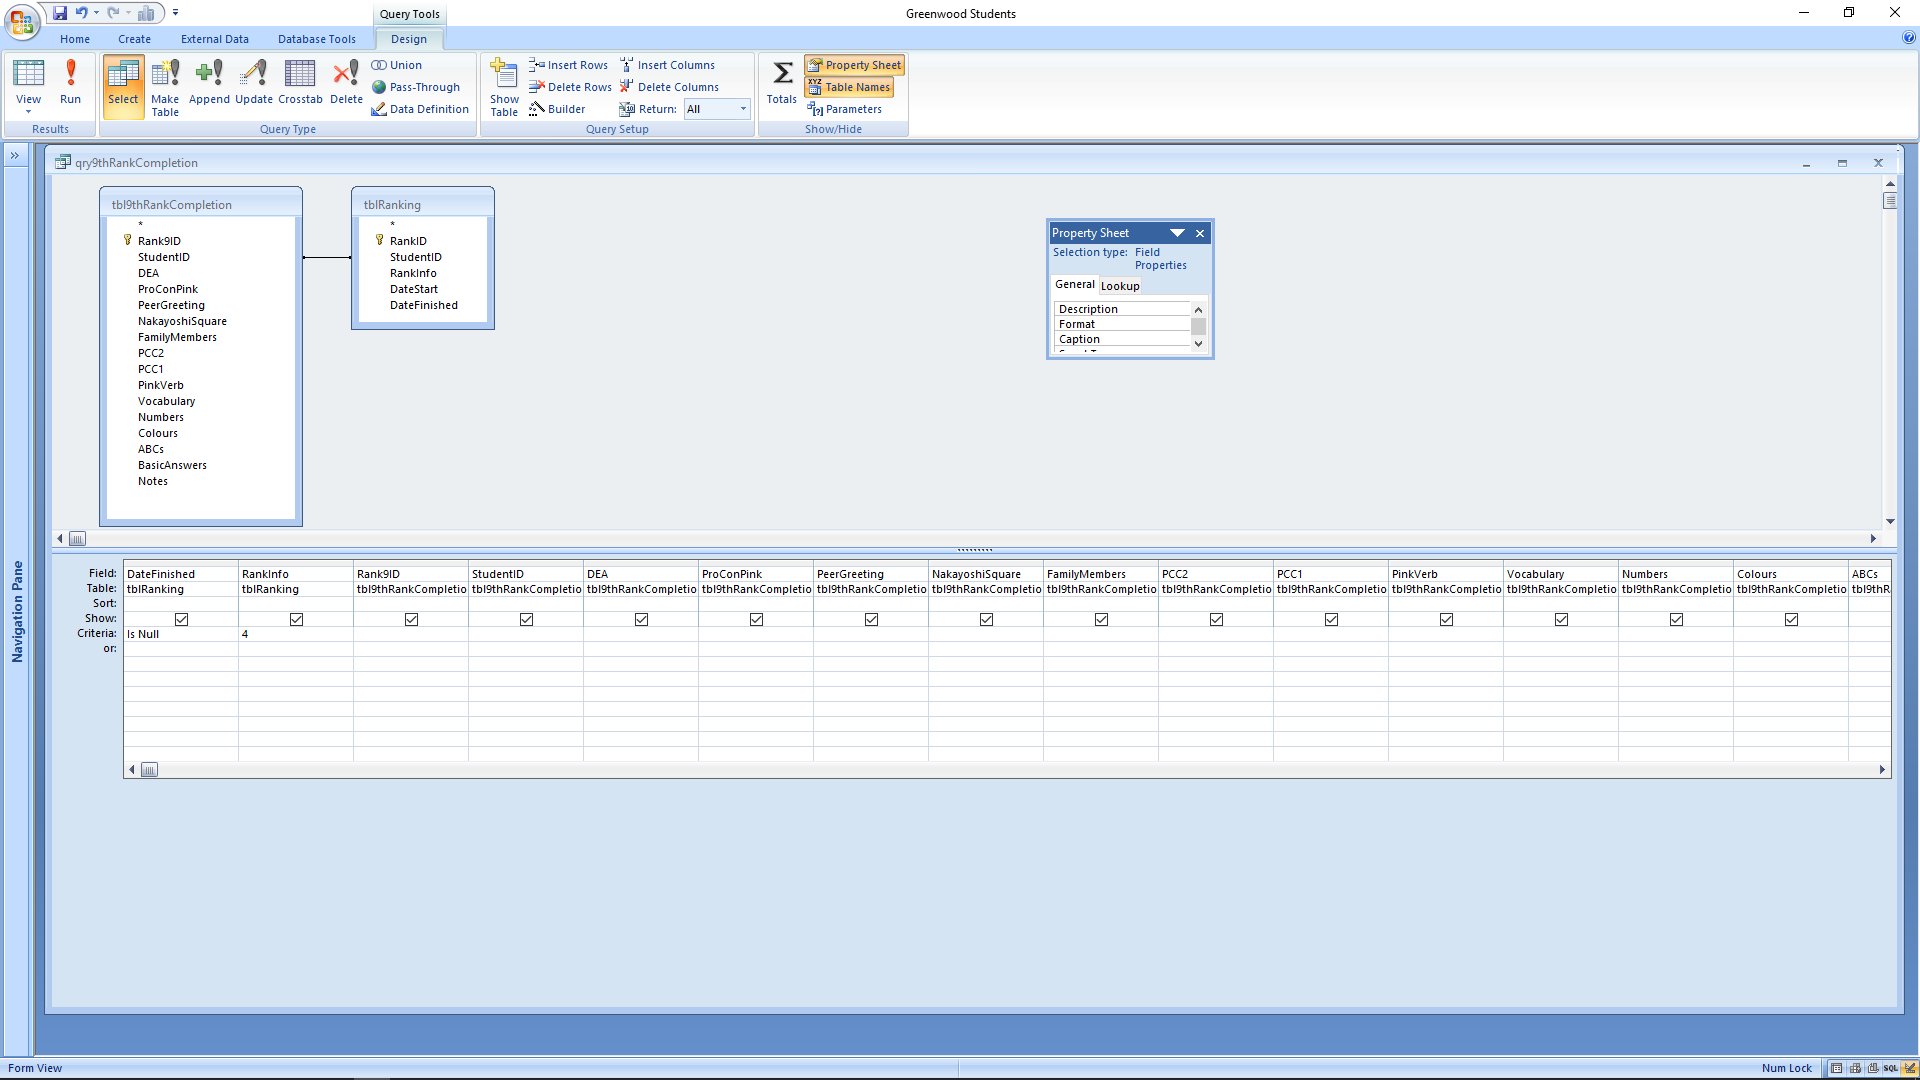1920x1080 pixels.
Task: Open the Show Table dialog
Action: 504,87
